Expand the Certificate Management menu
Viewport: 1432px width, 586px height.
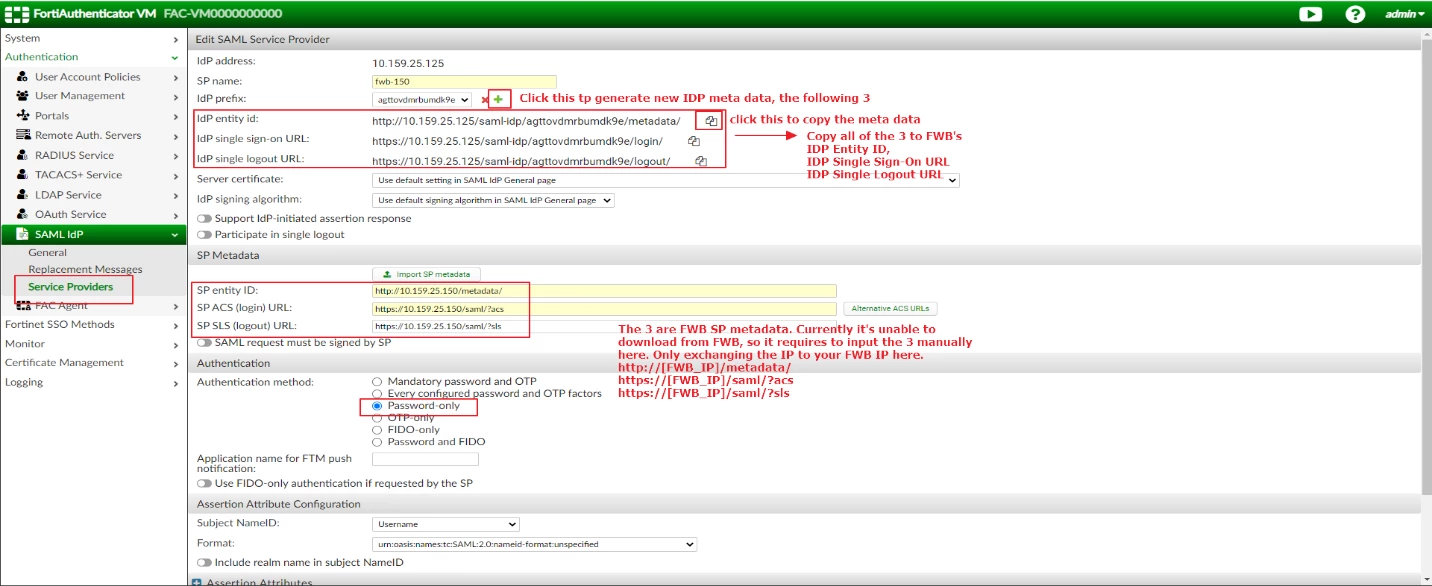coord(91,363)
